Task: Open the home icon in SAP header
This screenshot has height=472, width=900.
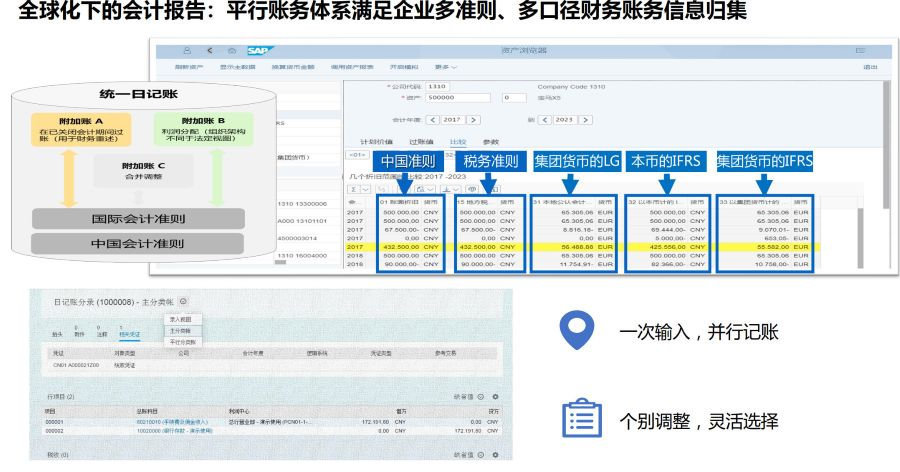Action: [x=232, y=51]
